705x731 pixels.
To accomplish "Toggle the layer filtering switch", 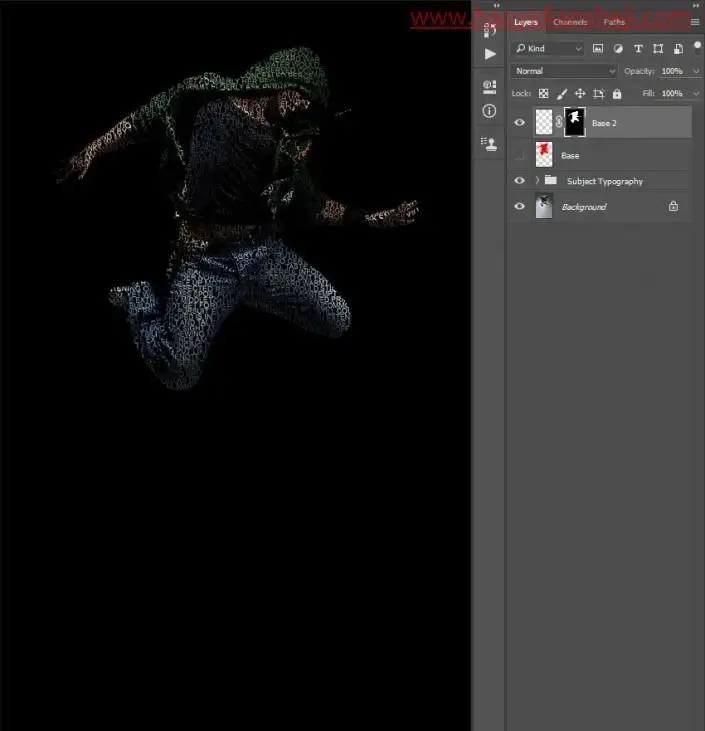I will [x=698, y=48].
